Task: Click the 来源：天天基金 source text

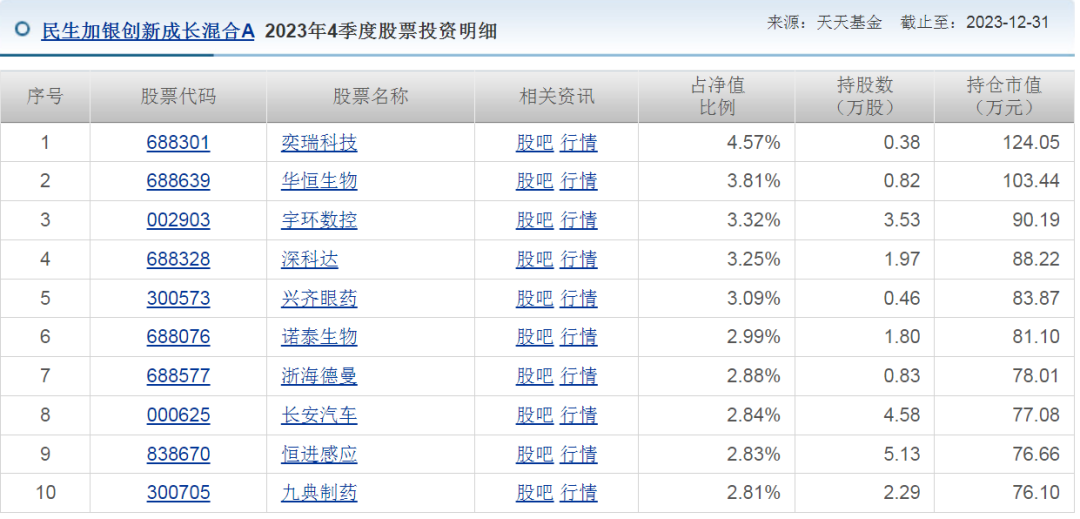Action: 824,23
